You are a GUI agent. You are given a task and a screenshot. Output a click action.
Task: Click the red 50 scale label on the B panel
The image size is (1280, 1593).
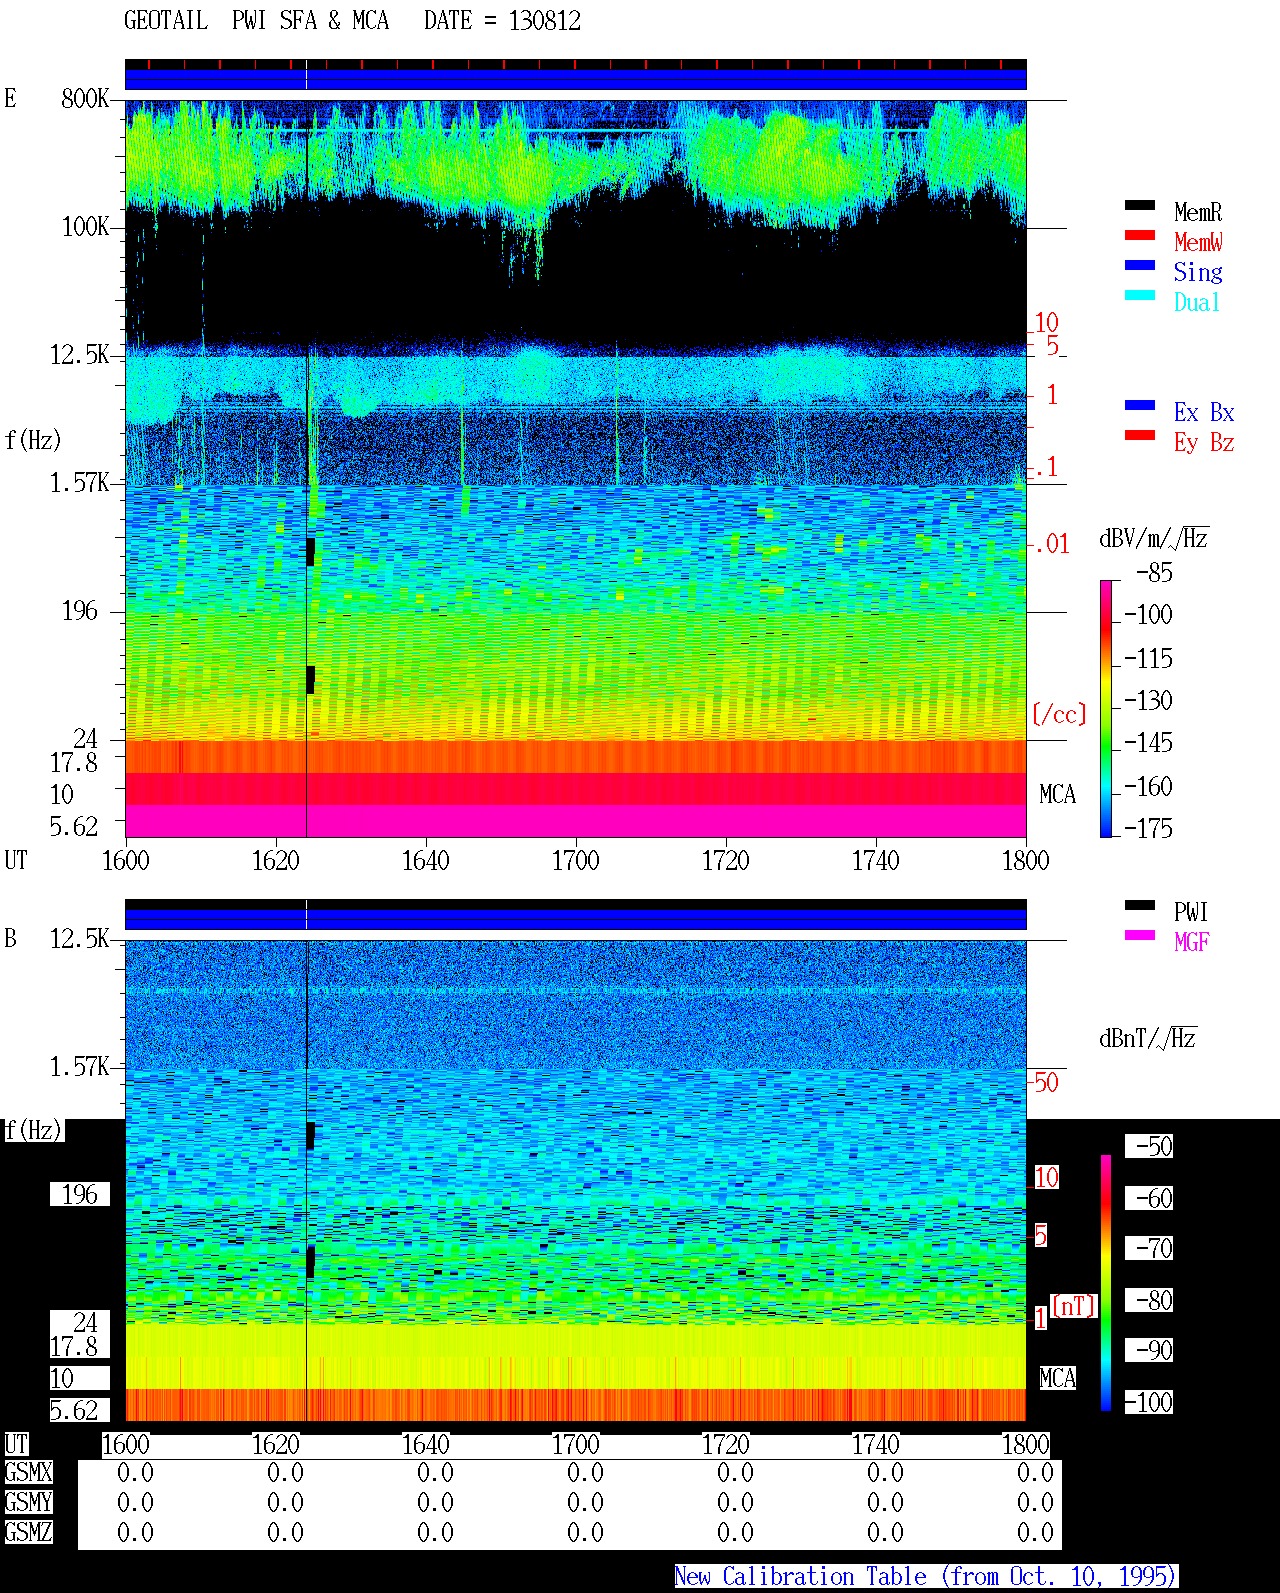[x=1046, y=1082]
